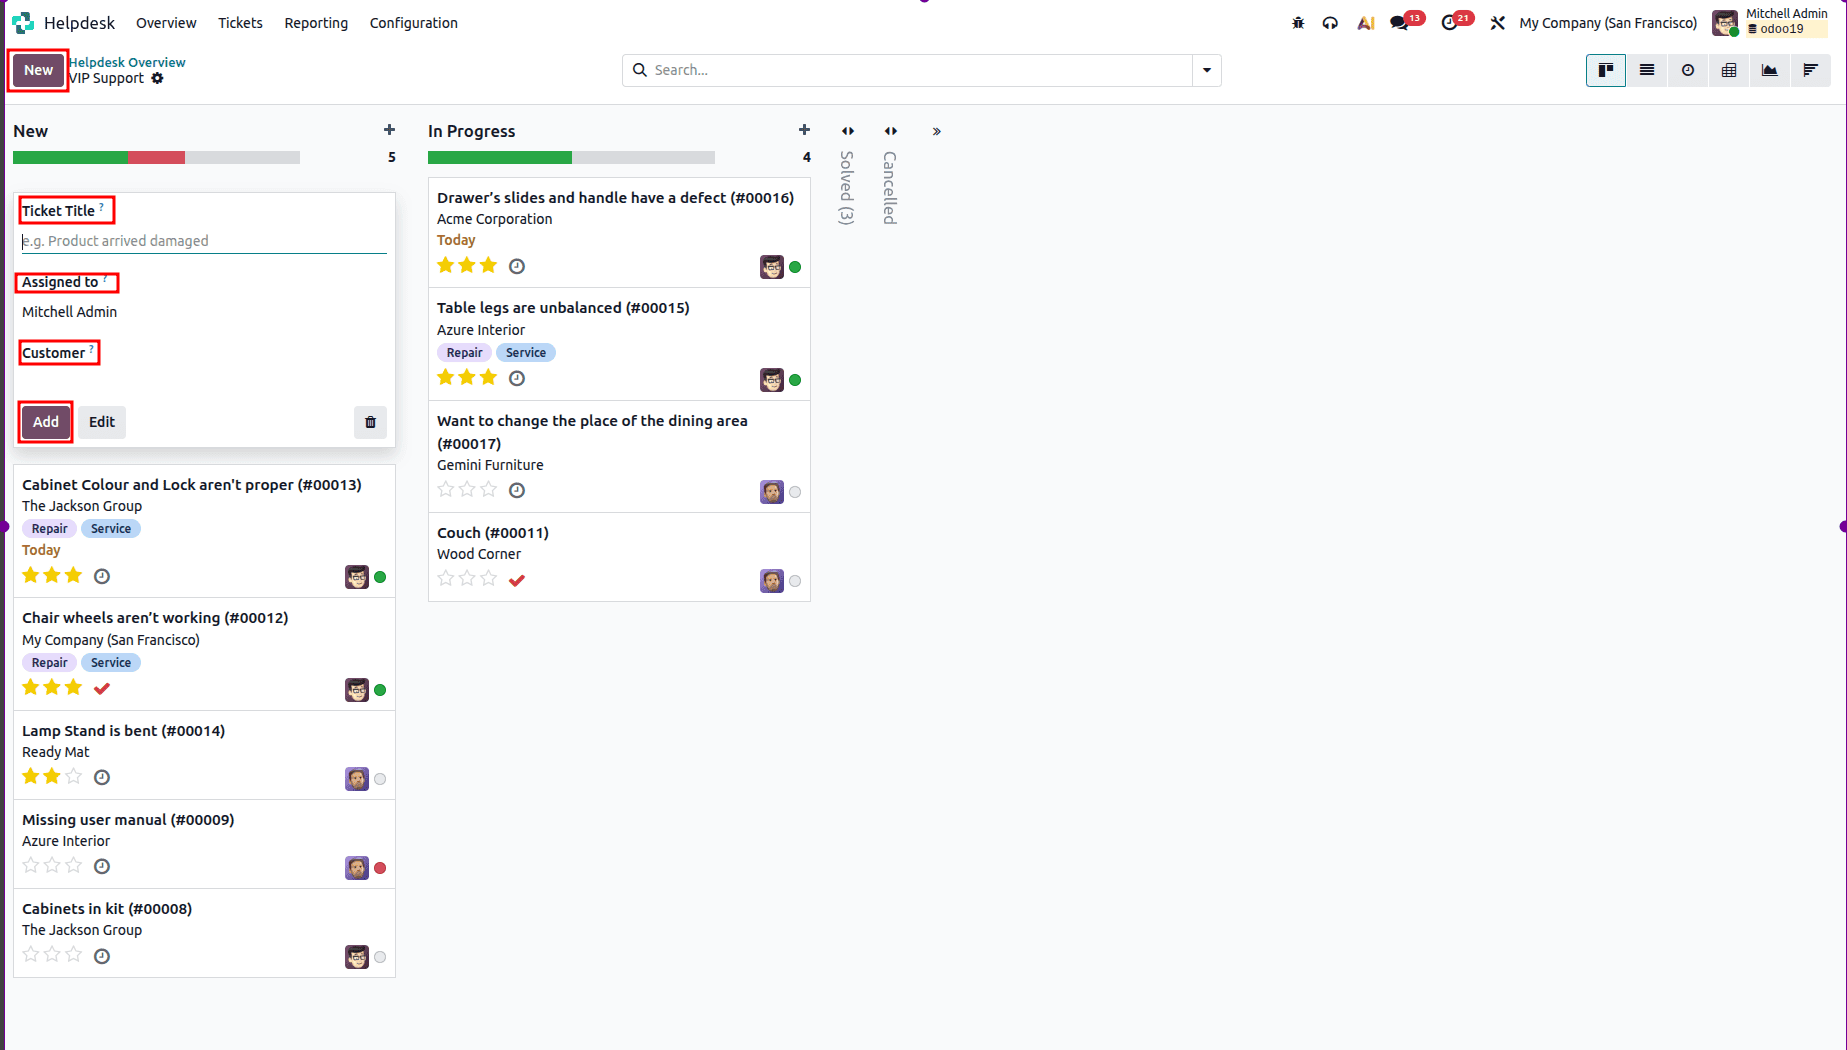Image resolution: width=1847 pixels, height=1050 pixels.
Task: Click the Search box
Action: [908, 70]
